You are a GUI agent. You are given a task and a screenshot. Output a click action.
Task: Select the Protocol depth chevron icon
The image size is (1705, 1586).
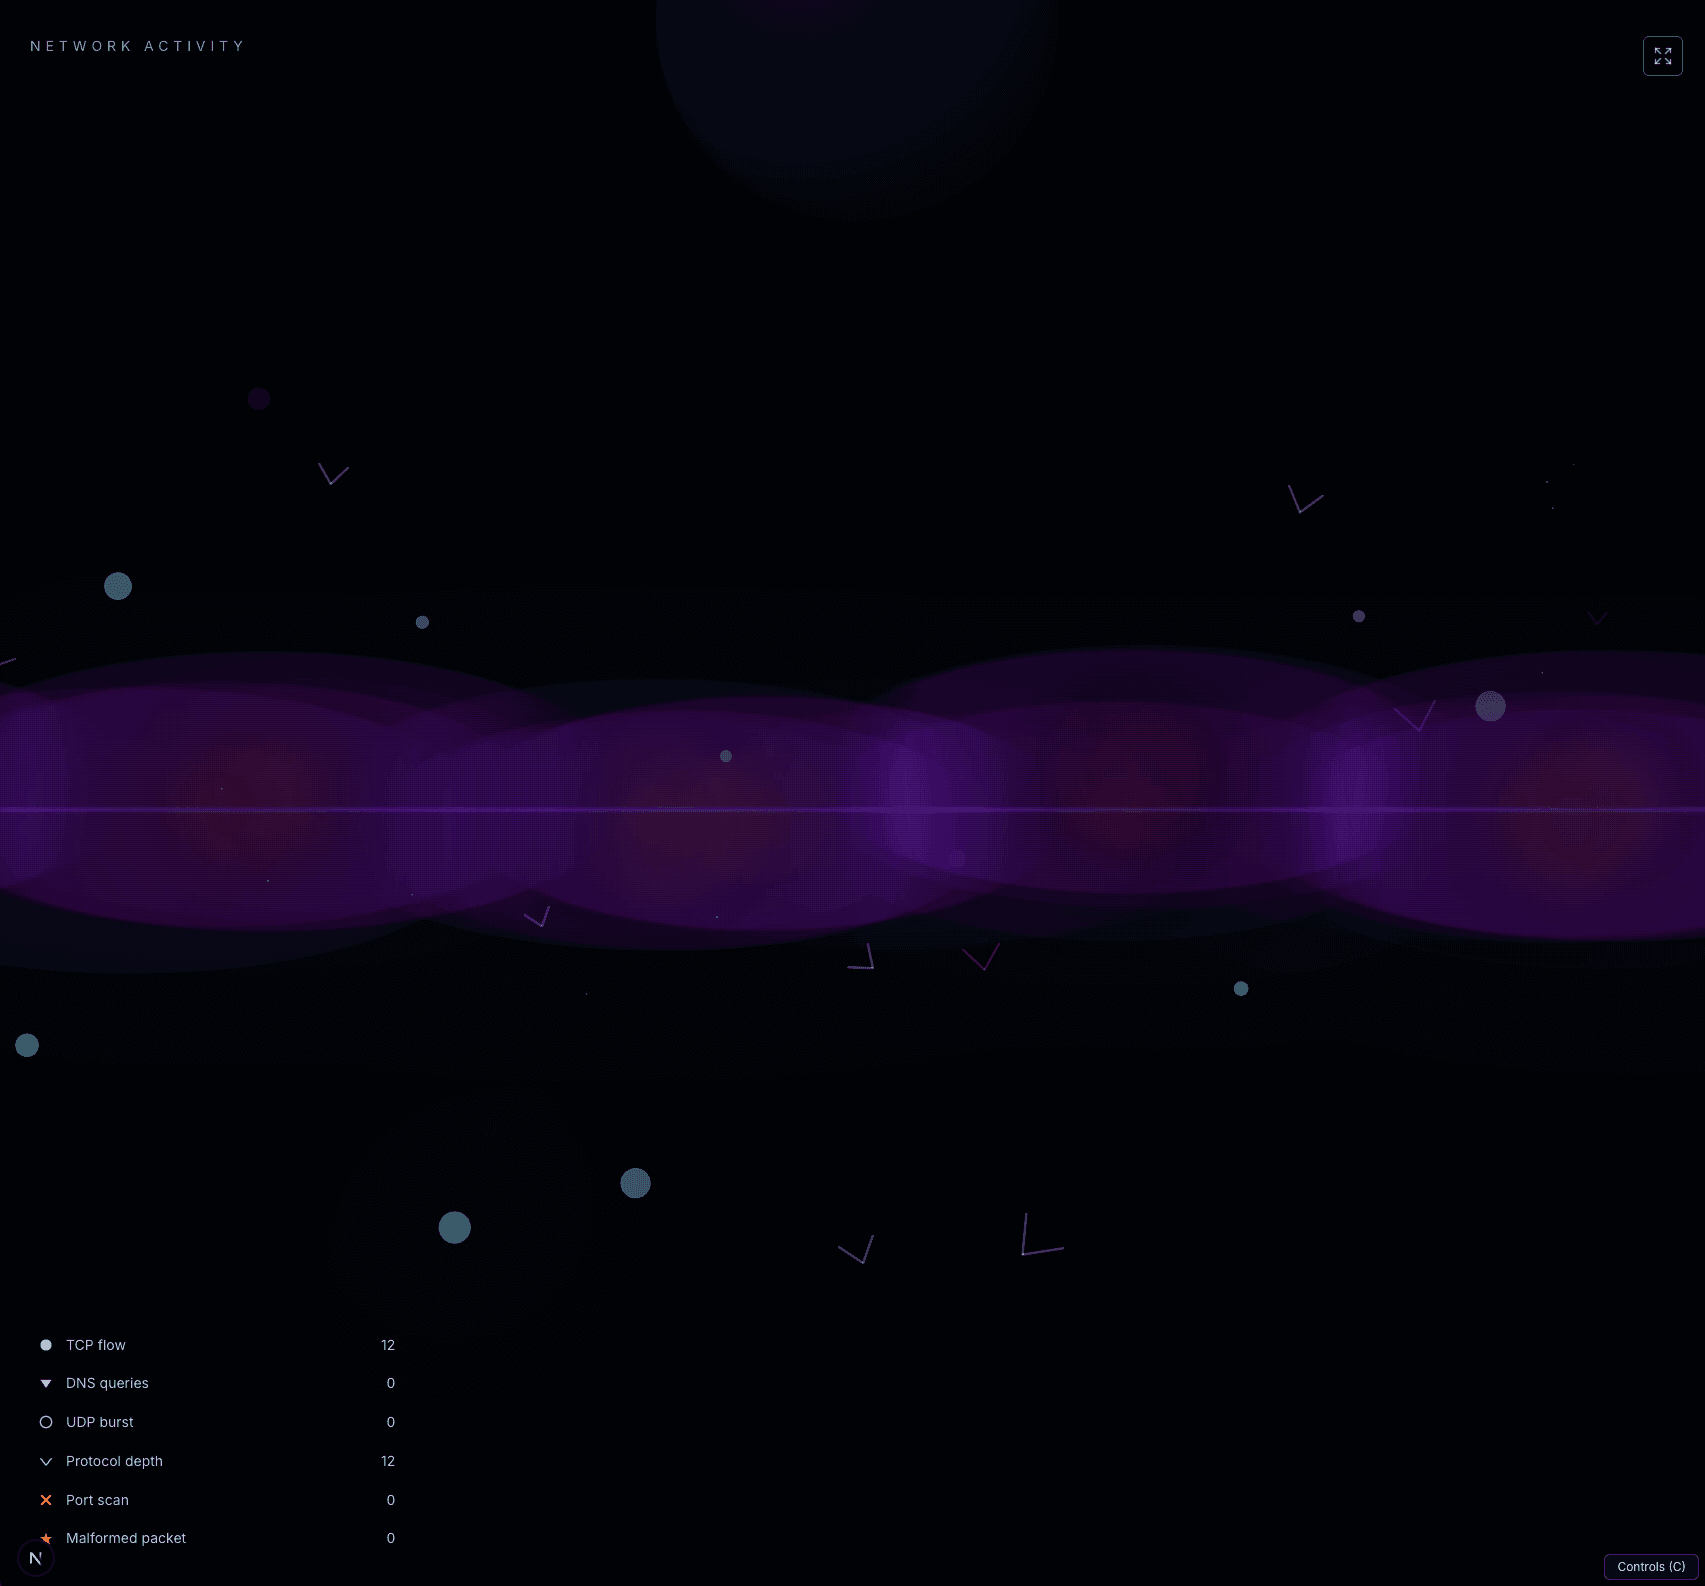(x=46, y=1460)
